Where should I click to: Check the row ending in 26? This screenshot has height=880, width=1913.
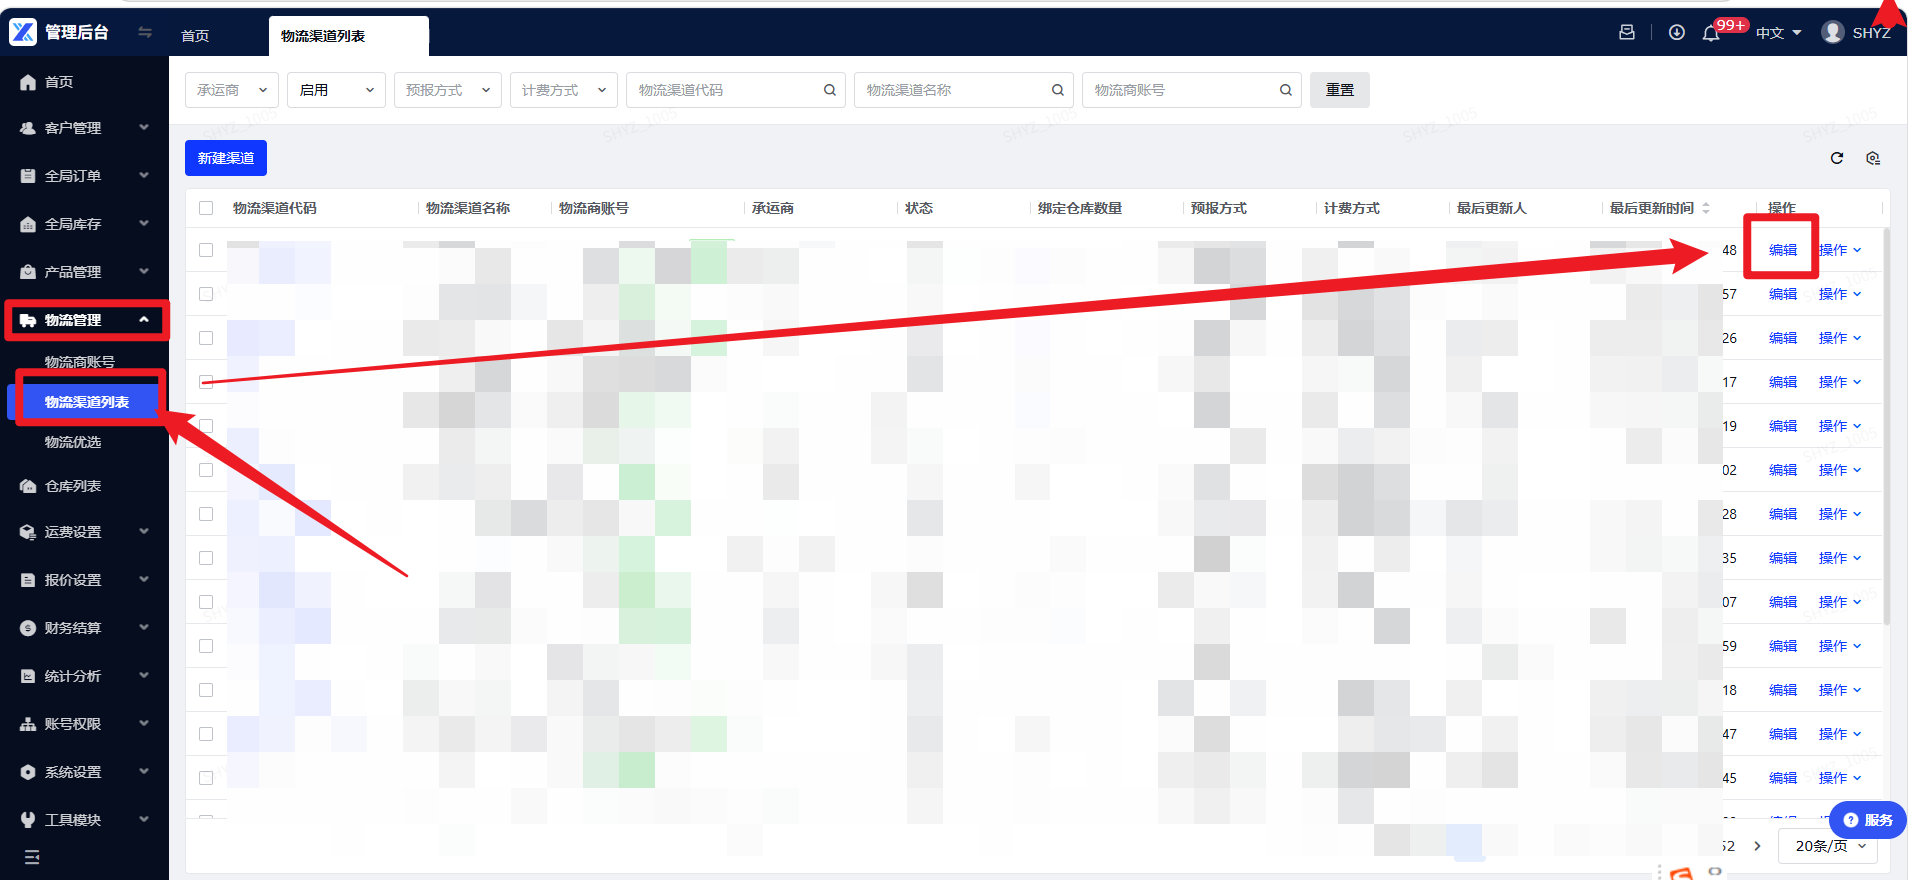tap(206, 338)
